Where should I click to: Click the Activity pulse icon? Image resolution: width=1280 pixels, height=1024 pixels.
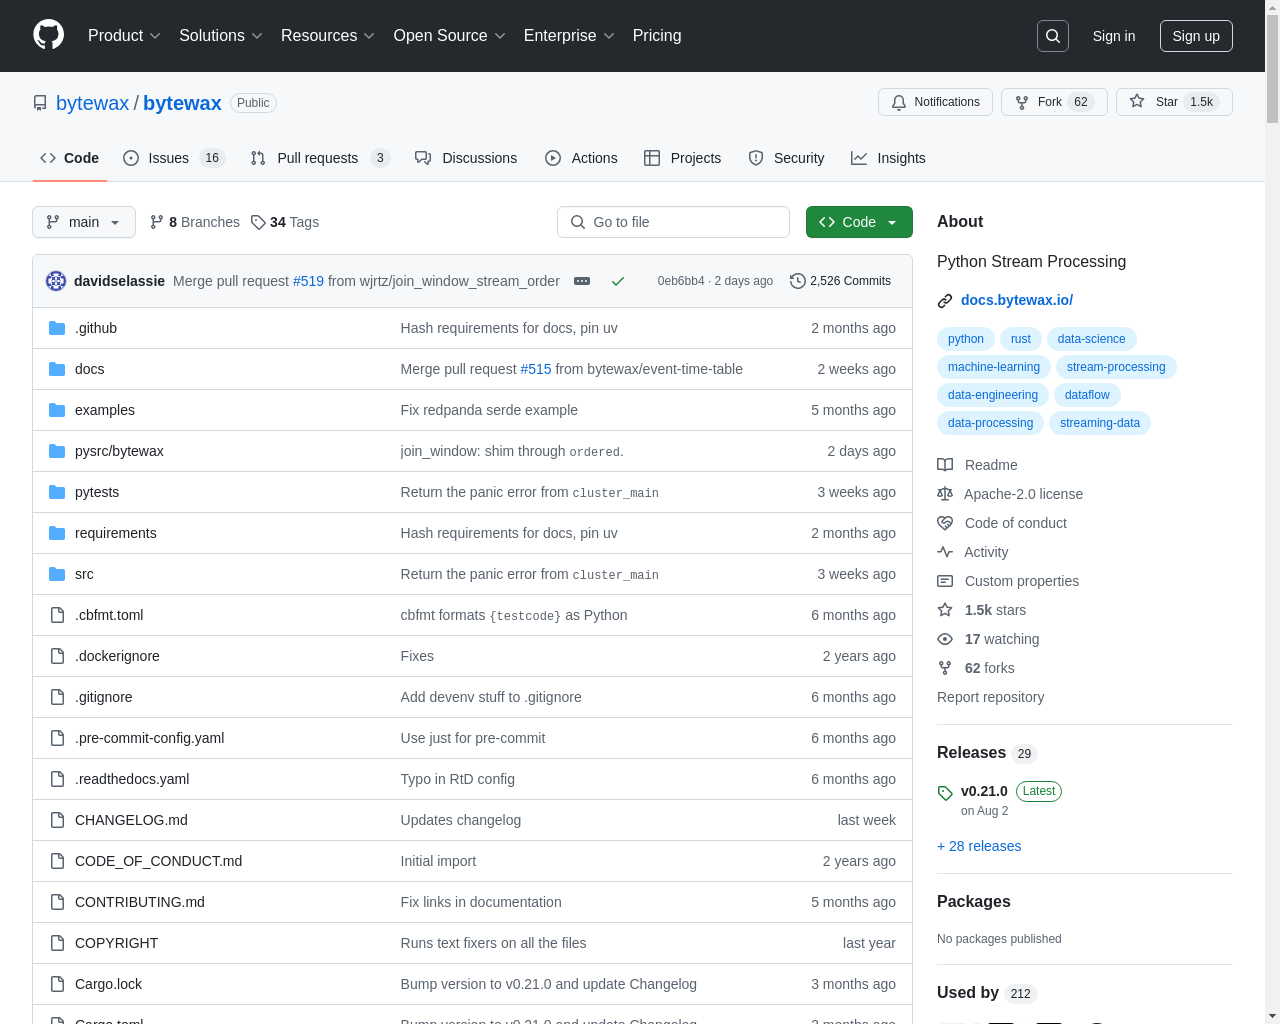[x=945, y=552]
